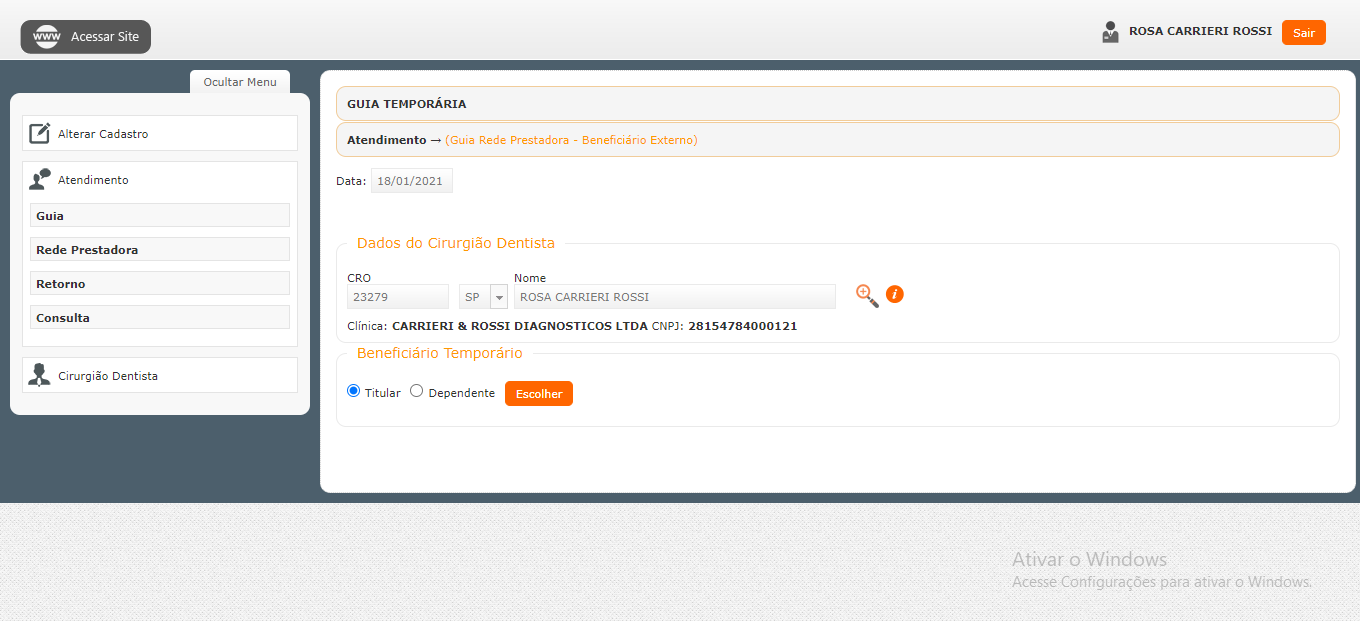Open the Retorno submenu item
The height and width of the screenshot is (621, 1360).
160,283
